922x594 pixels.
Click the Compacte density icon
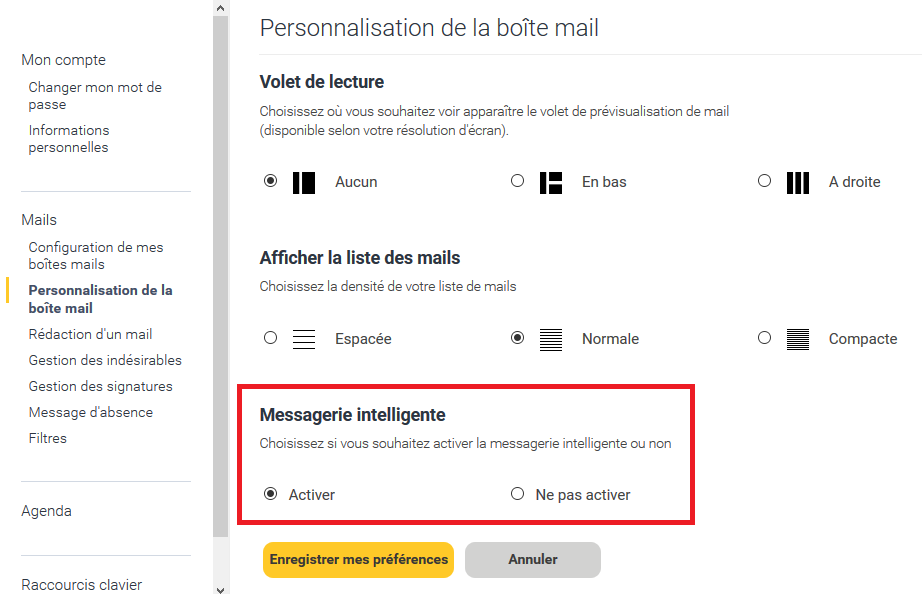click(x=797, y=339)
